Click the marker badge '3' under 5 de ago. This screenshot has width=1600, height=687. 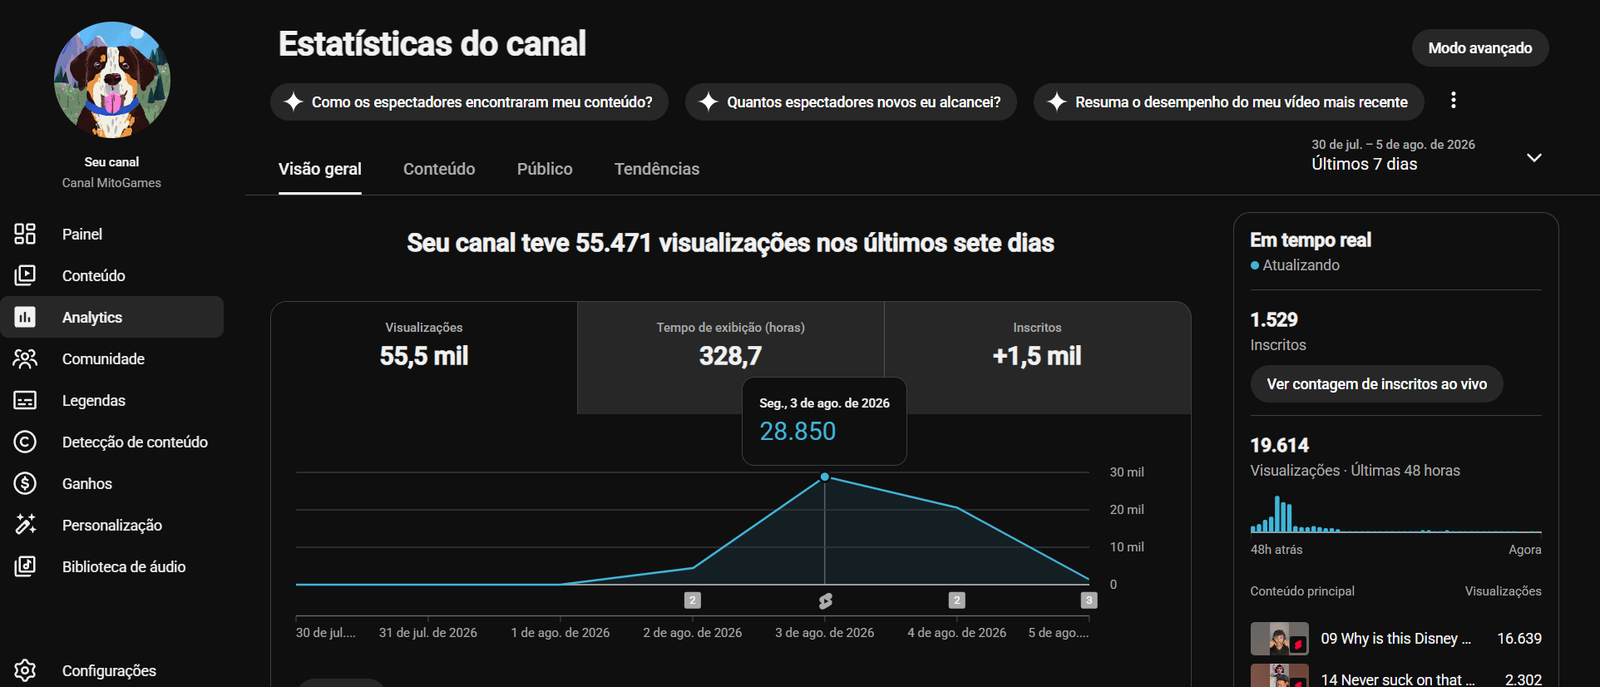(x=1089, y=600)
